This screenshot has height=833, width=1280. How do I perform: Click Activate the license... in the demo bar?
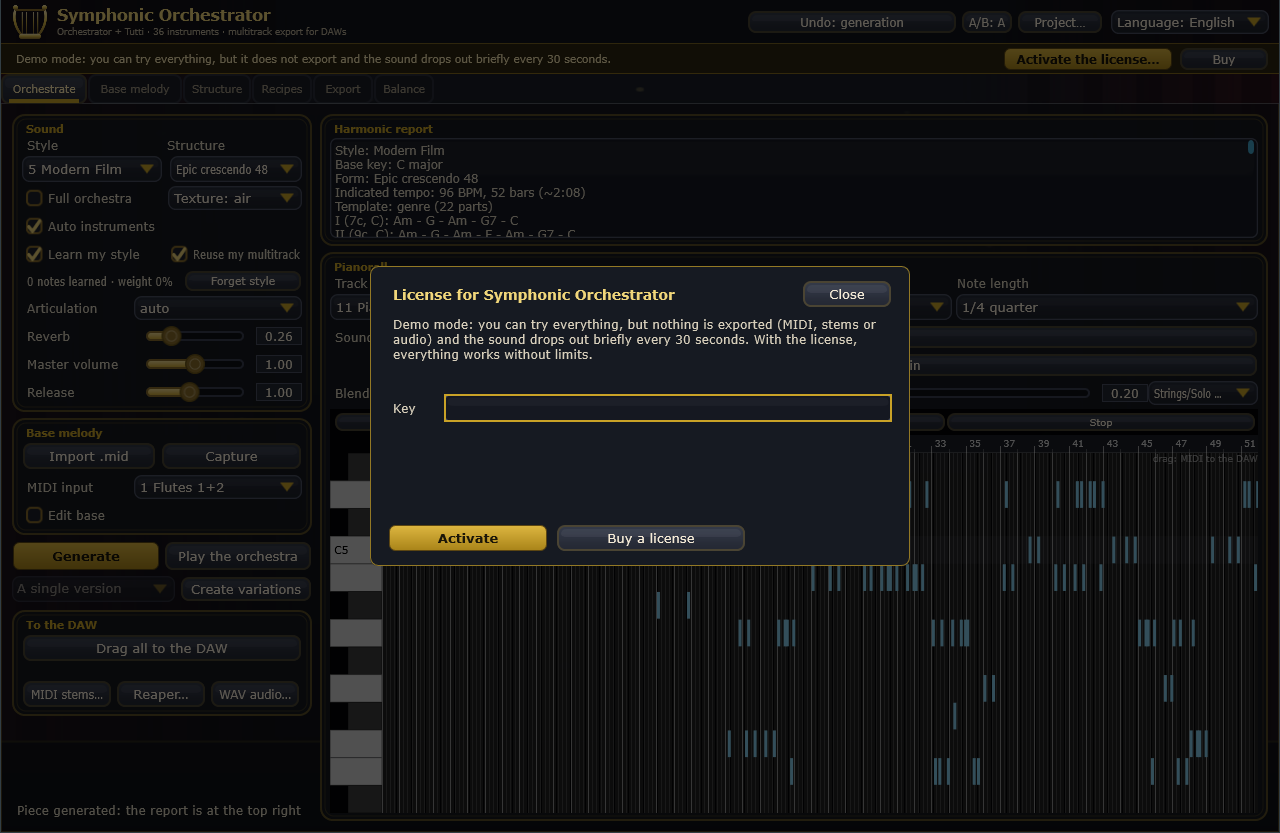[x=1088, y=59]
